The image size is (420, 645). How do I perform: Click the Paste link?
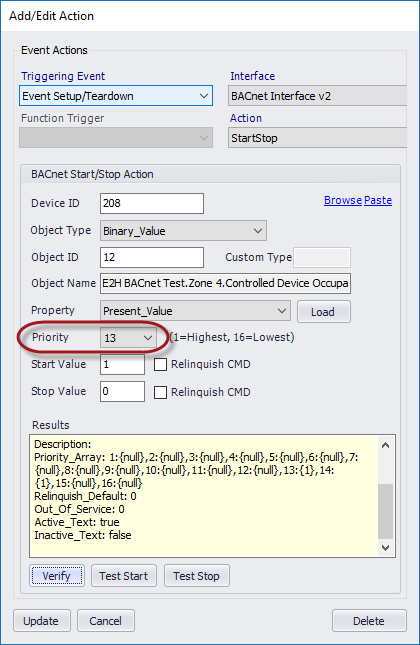[378, 200]
